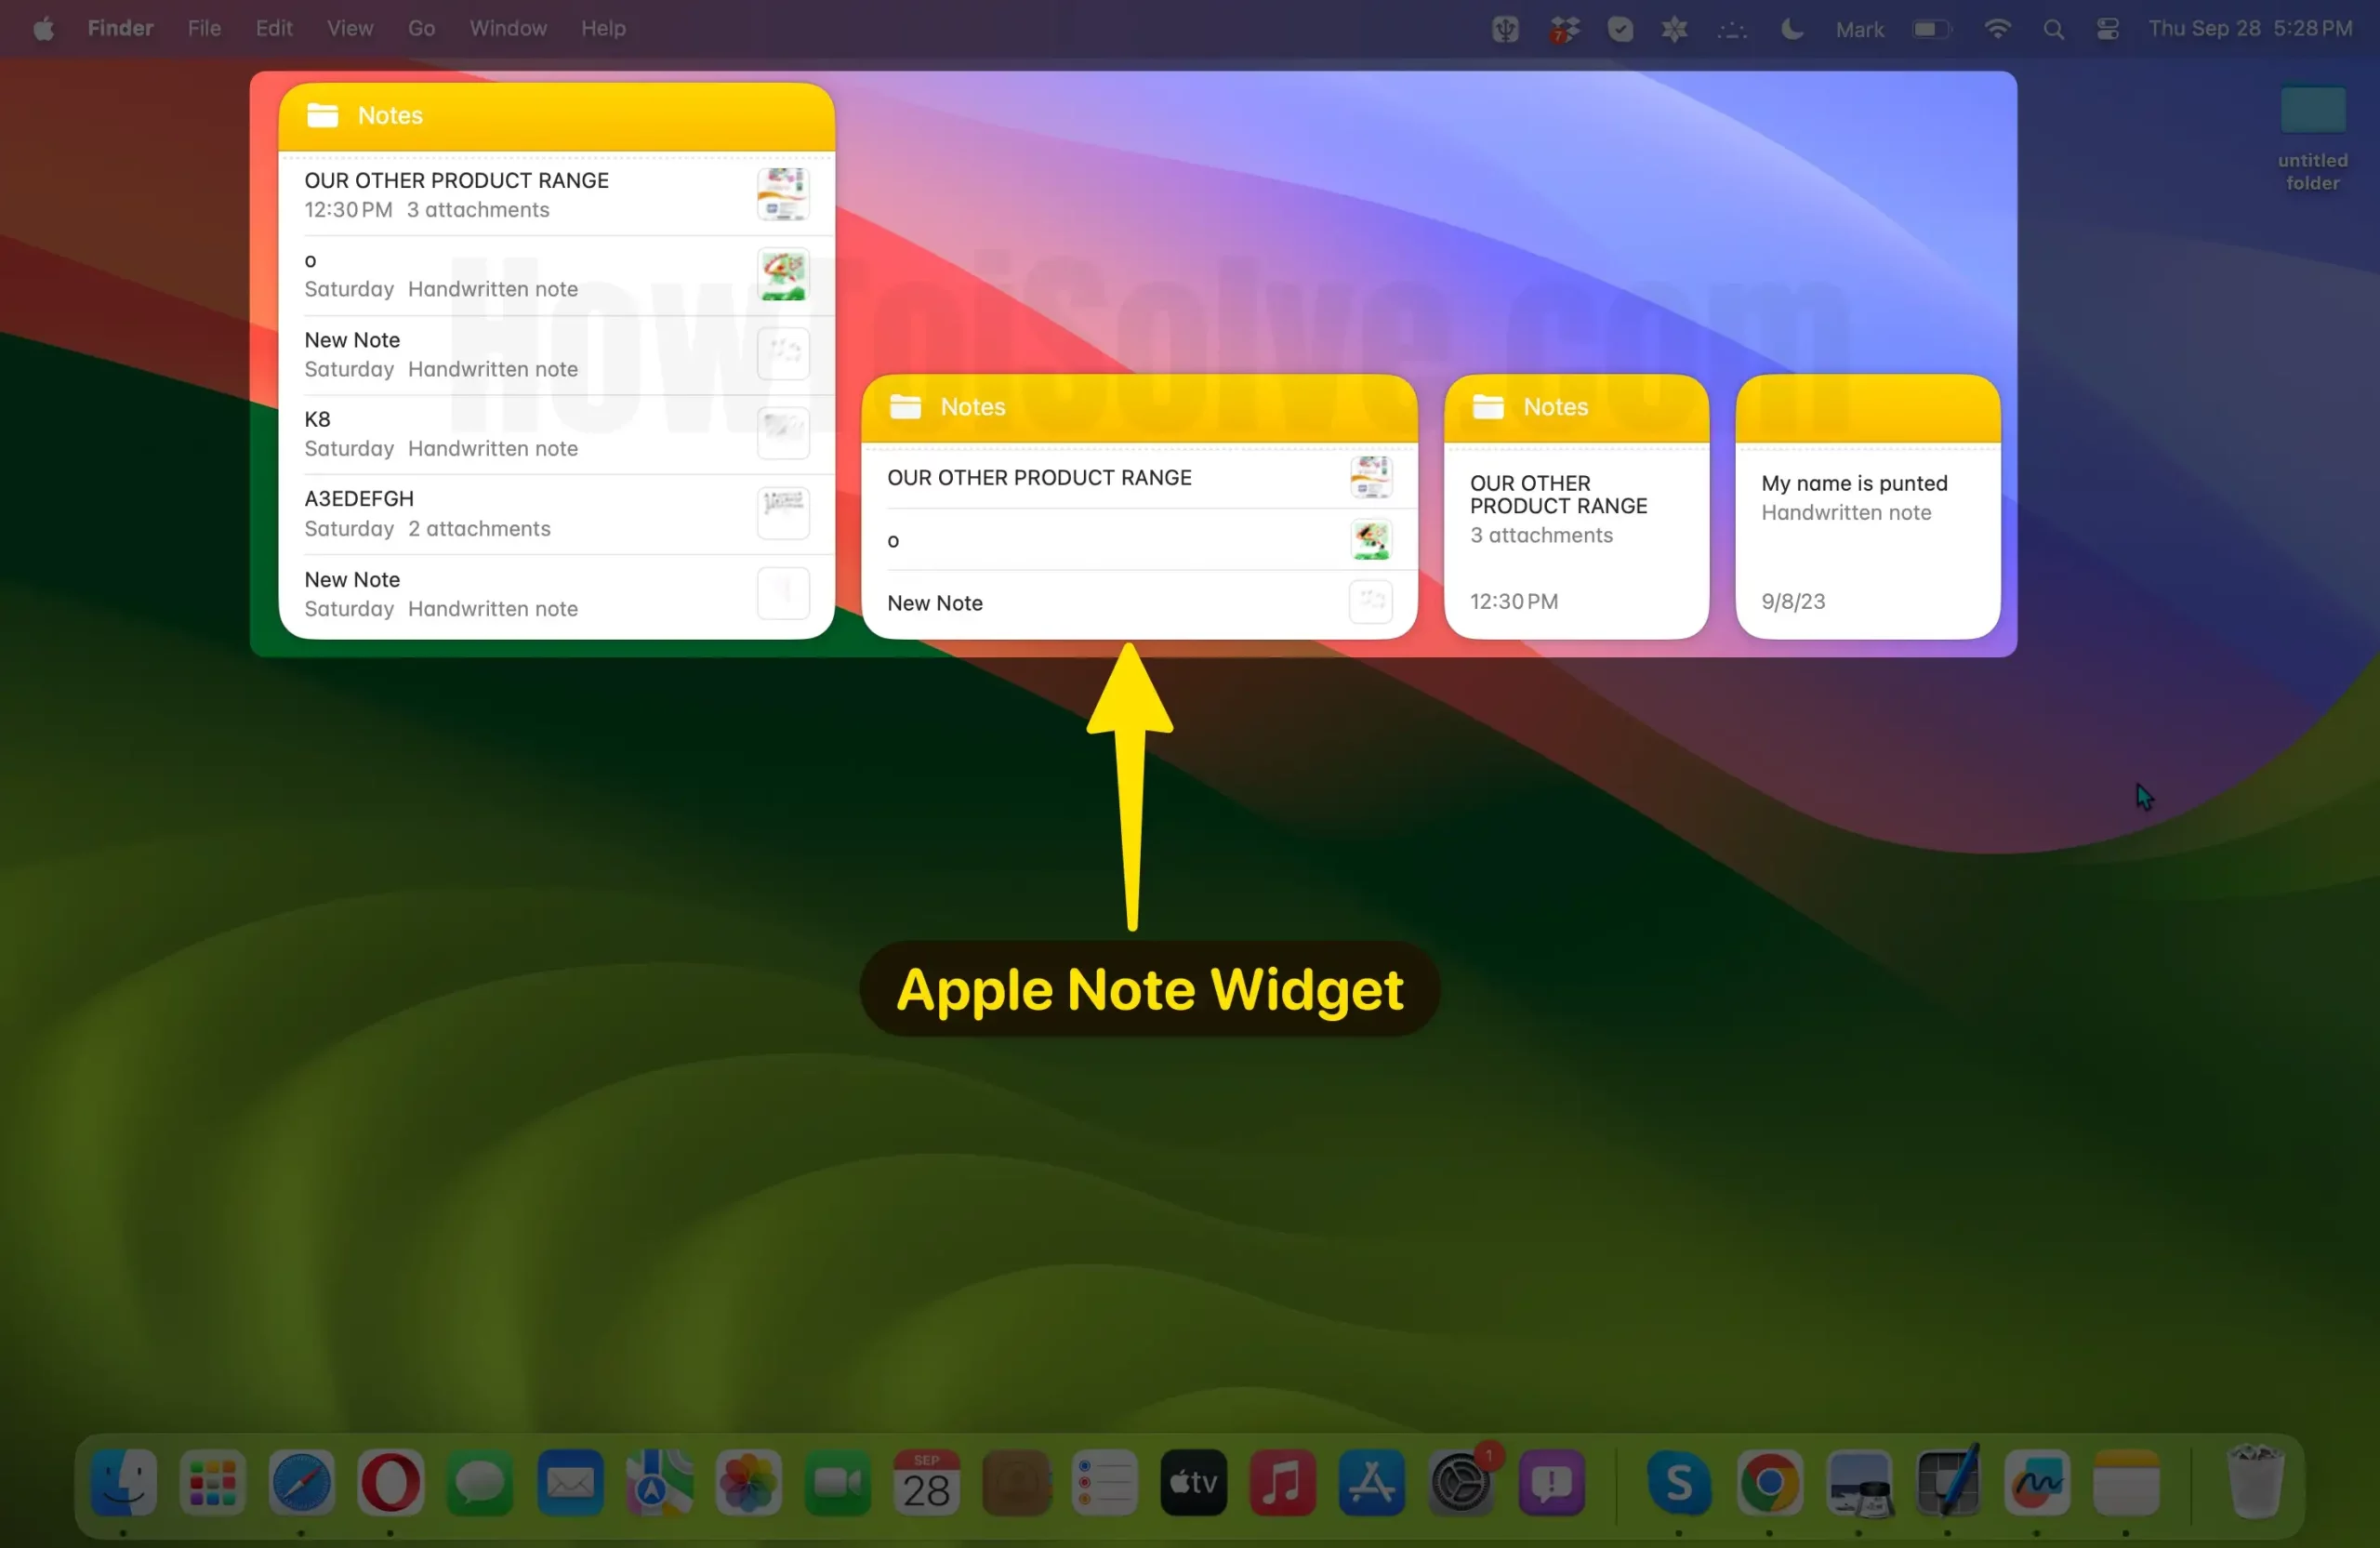Open 'My name is punted' note widget
2380x1548 pixels.
[1867, 508]
